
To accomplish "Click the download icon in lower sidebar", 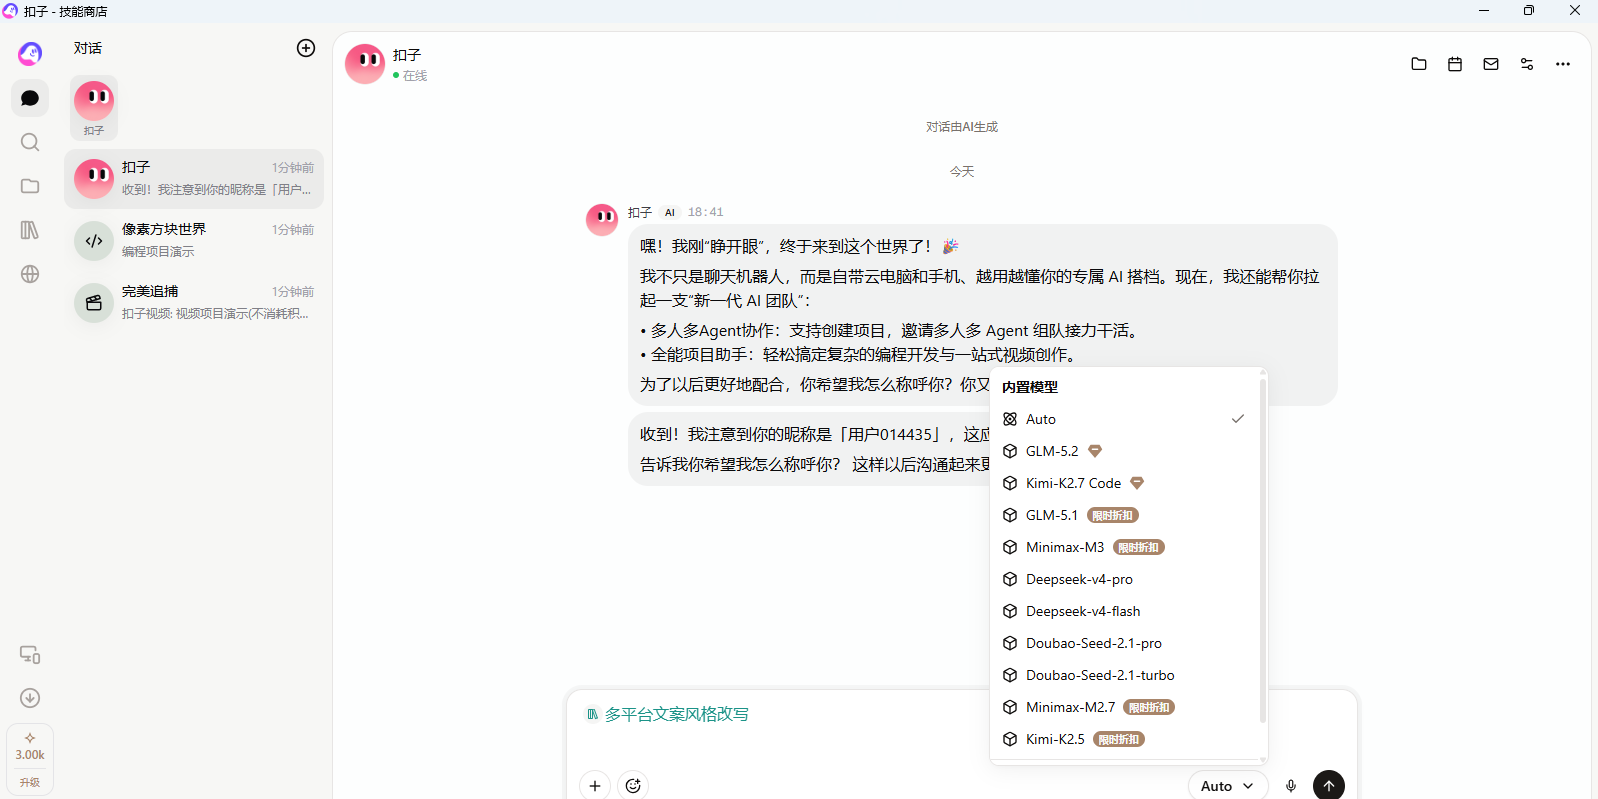I will (30, 698).
